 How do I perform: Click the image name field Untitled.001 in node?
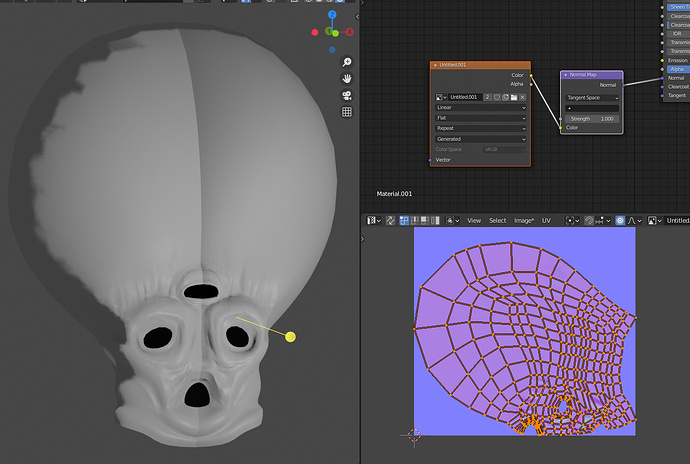click(x=465, y=97)
